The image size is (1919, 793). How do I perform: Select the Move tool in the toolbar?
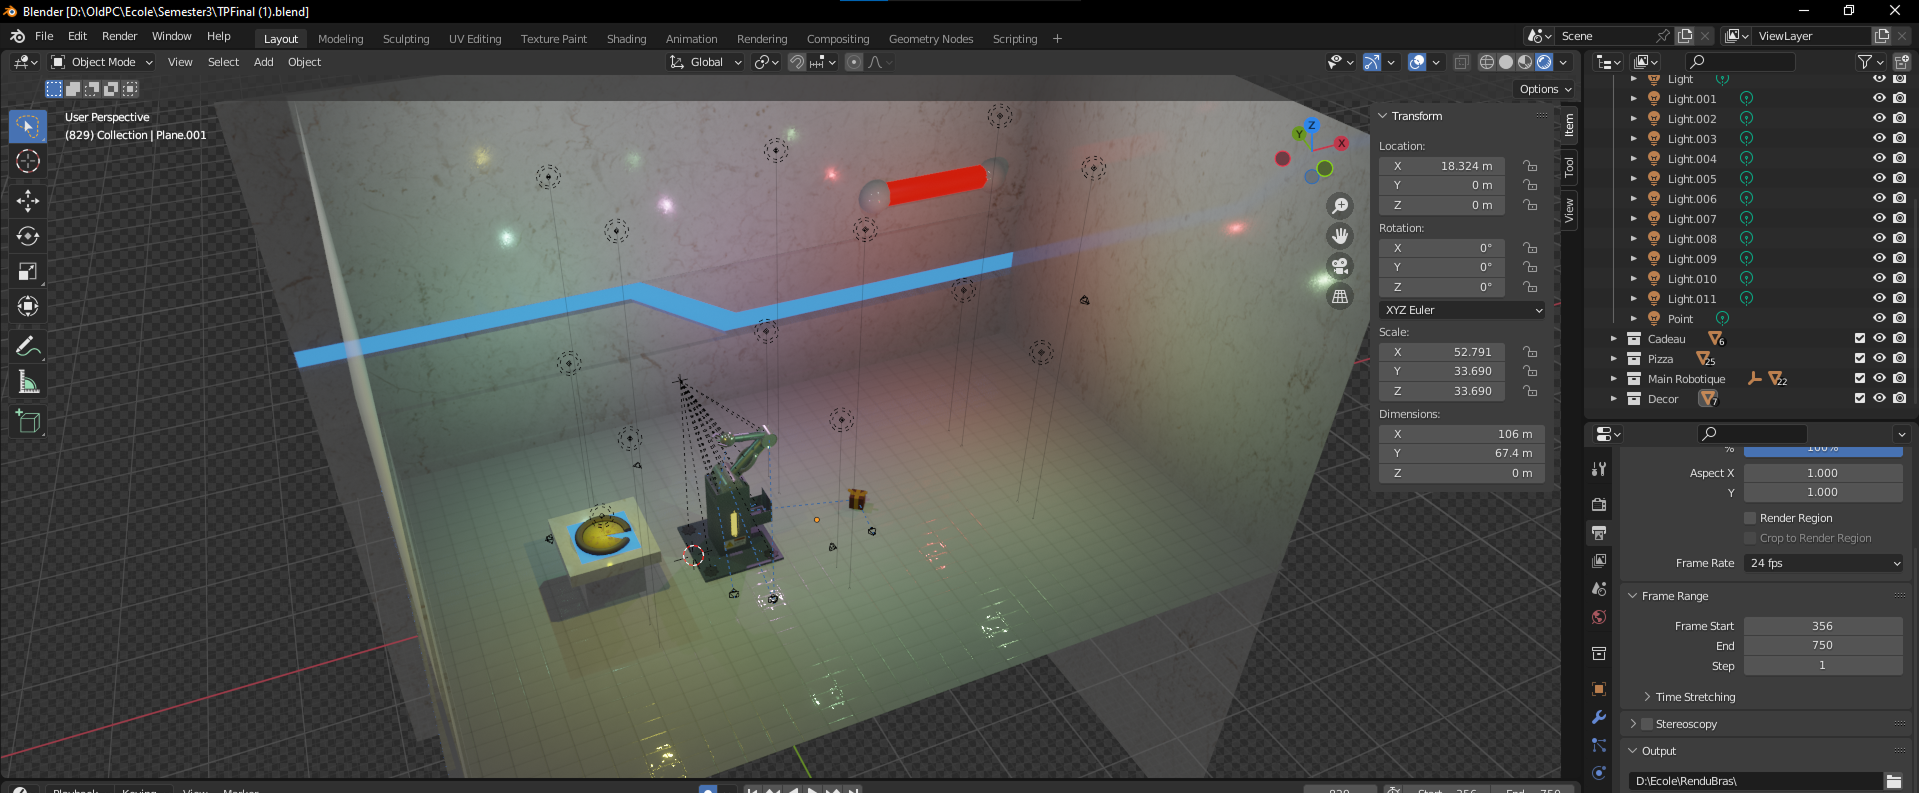tap(28, 201)
